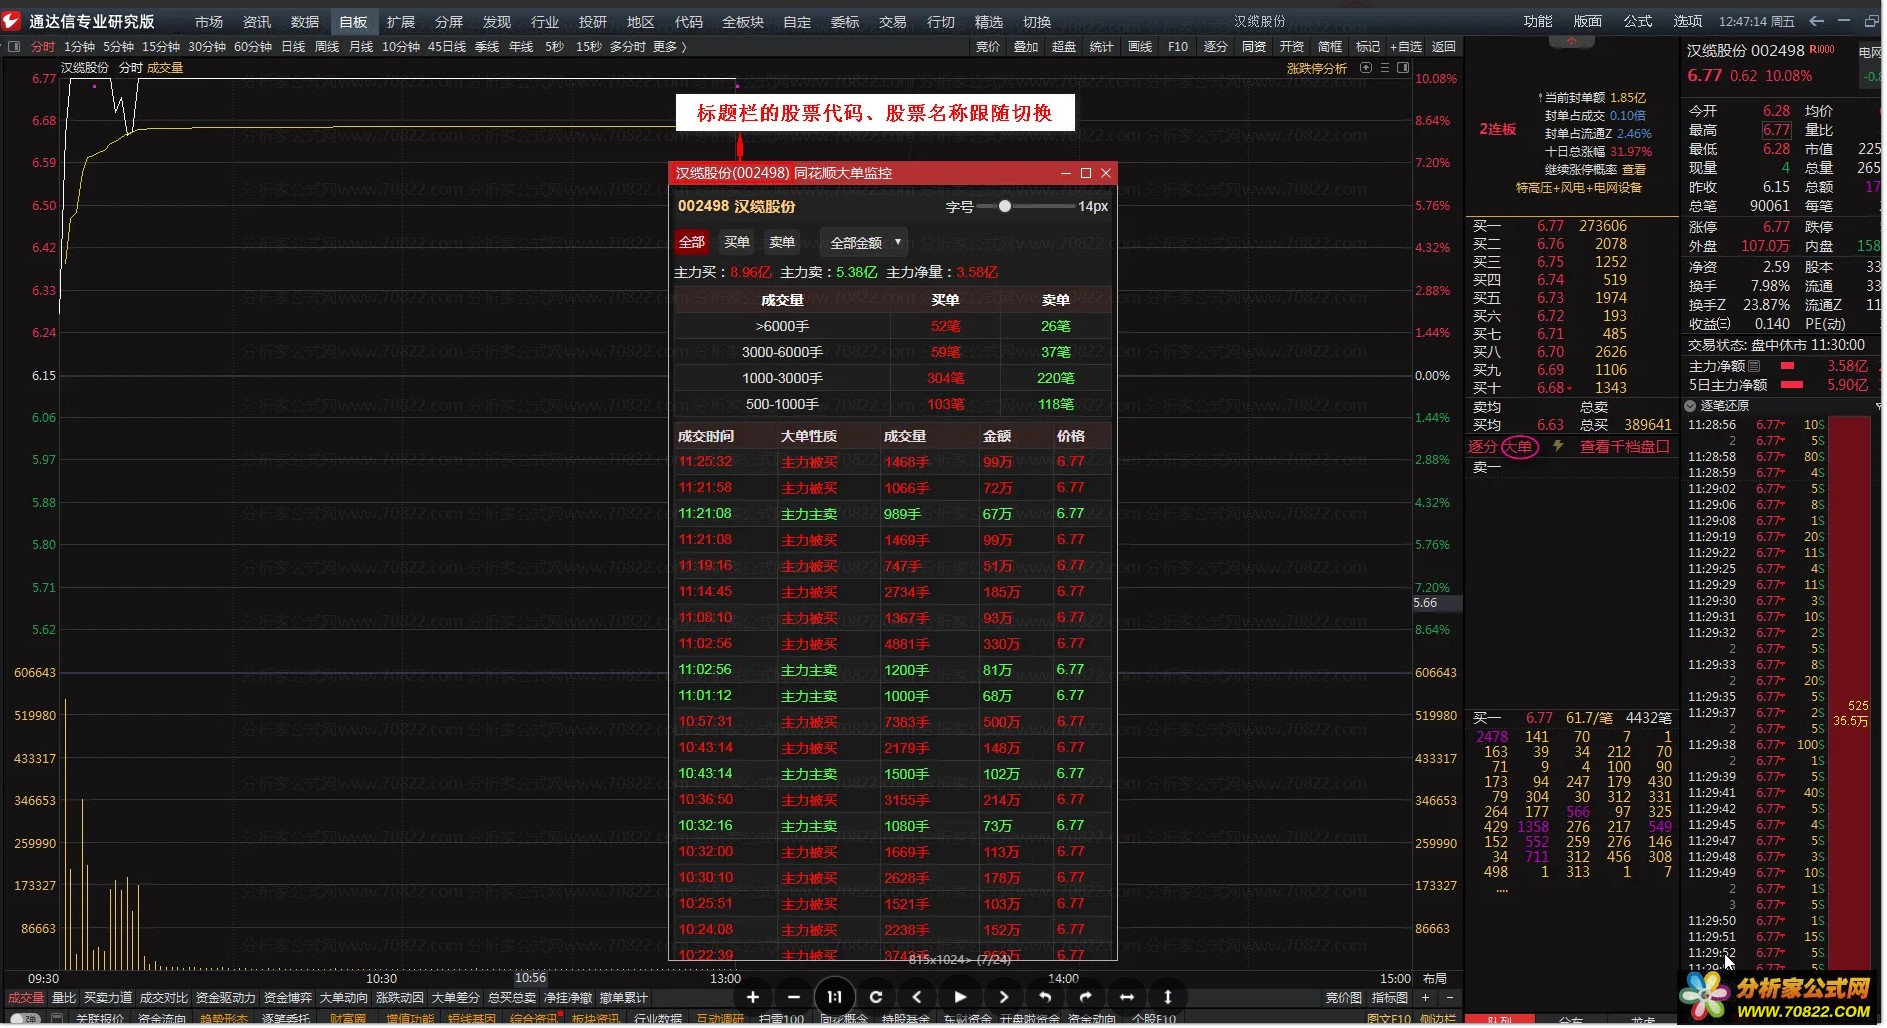Image resolution: width=1887 pixels, height=1028 pixels.
Task: Click the lightning bolt icon in order panel
Action: (1557, 447)
